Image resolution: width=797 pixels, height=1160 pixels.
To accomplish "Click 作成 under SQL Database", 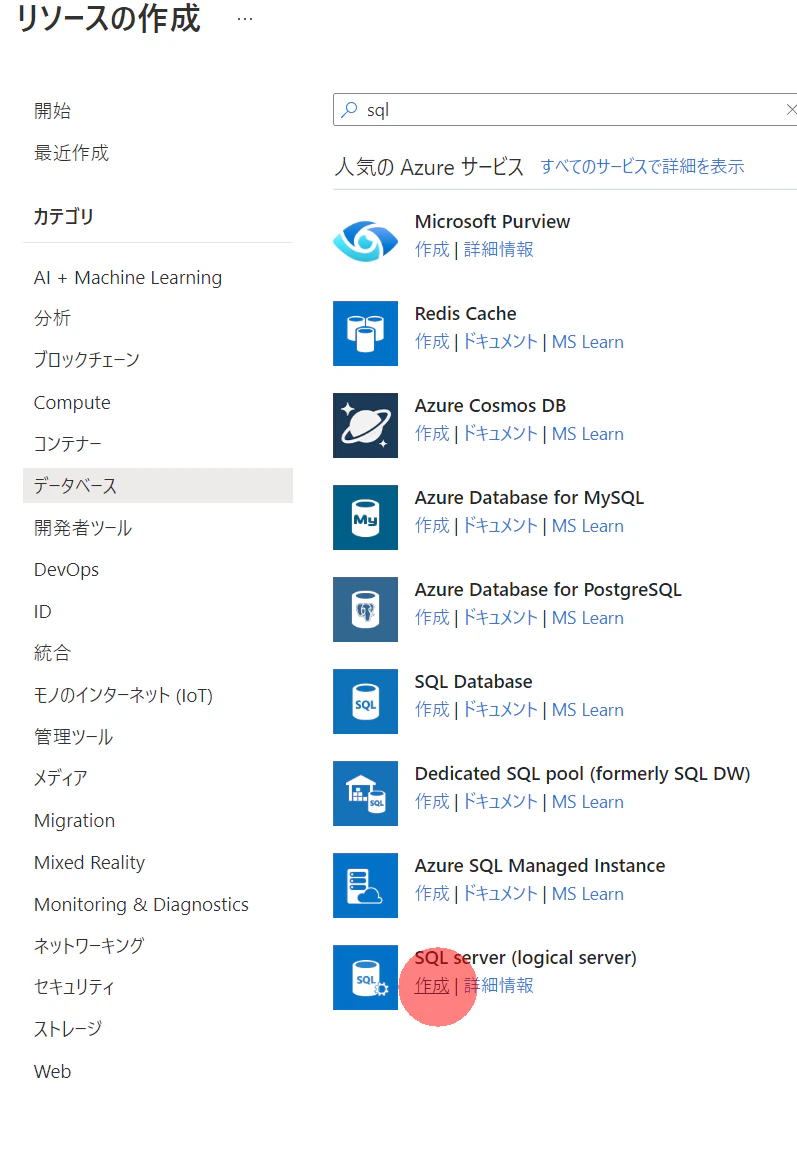I will click(432, 709).
